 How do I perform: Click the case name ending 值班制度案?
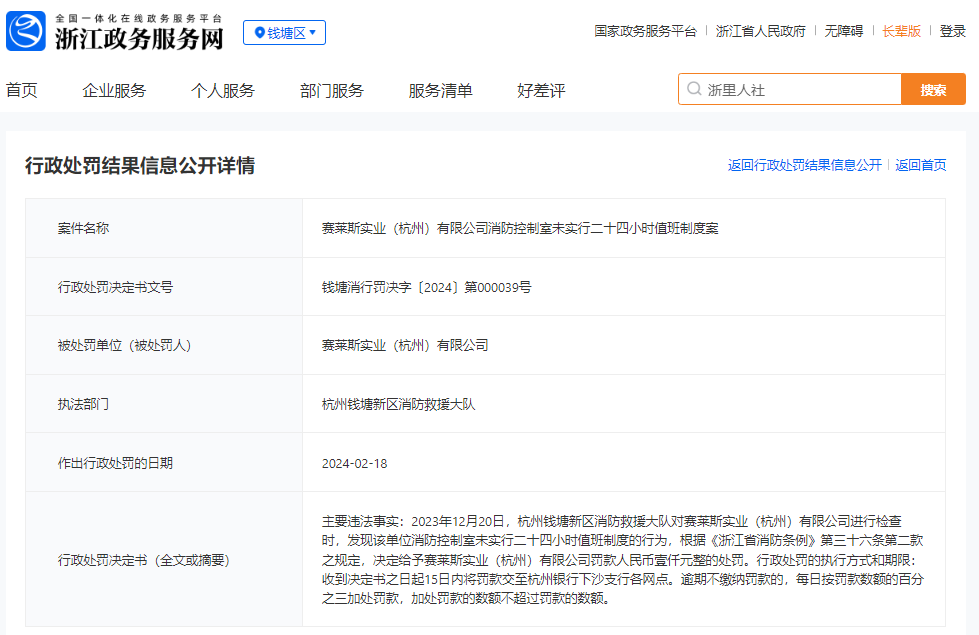(520, 229)
